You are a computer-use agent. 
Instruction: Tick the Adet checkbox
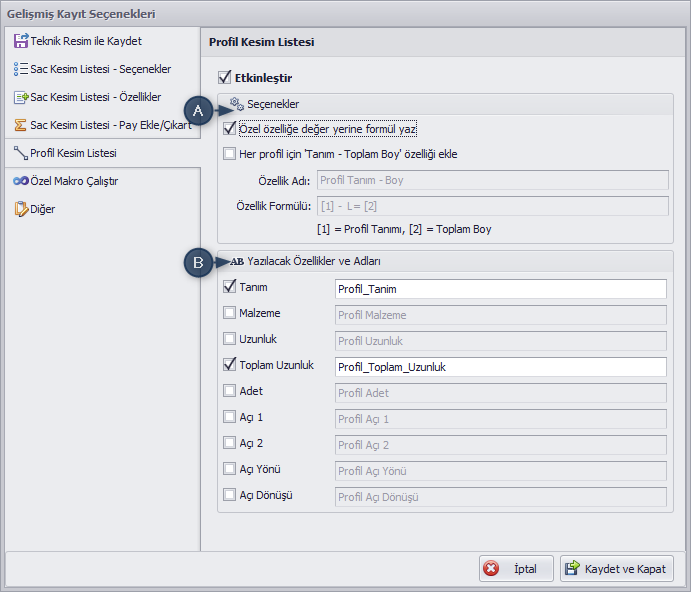pyautogui.click(x=230, y=391)
